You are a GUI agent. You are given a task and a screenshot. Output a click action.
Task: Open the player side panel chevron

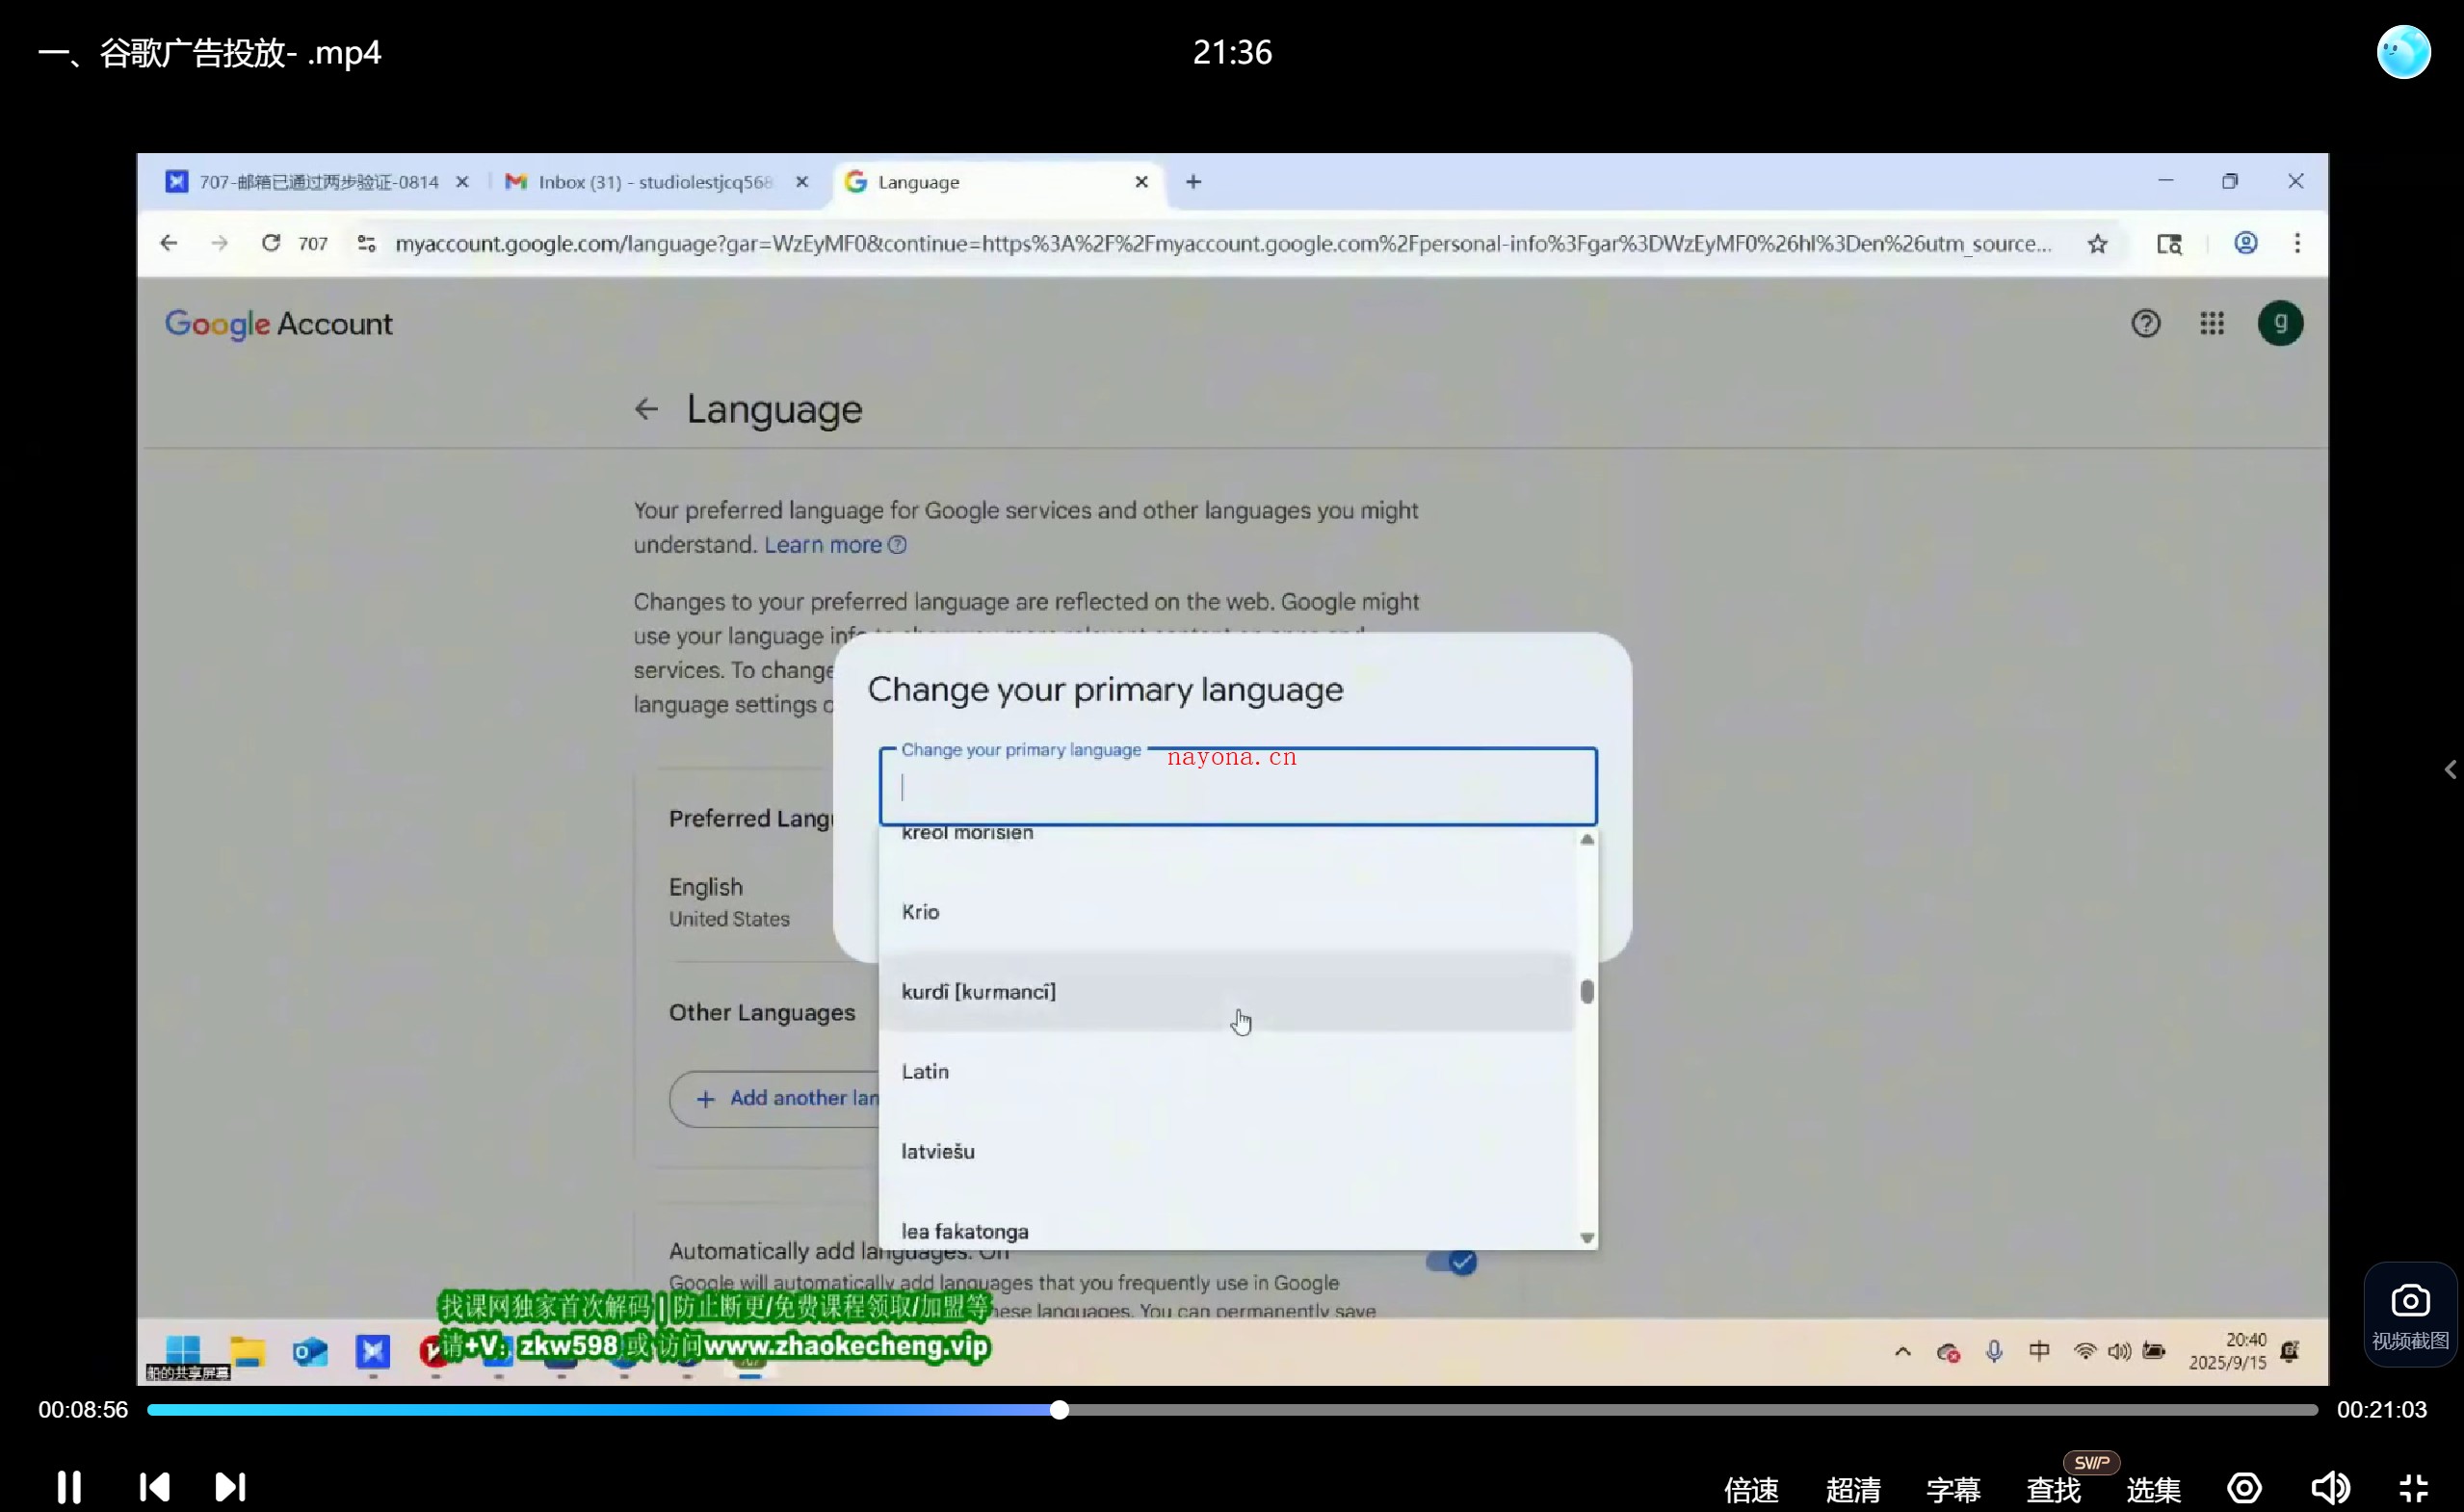coord(2450,769)
